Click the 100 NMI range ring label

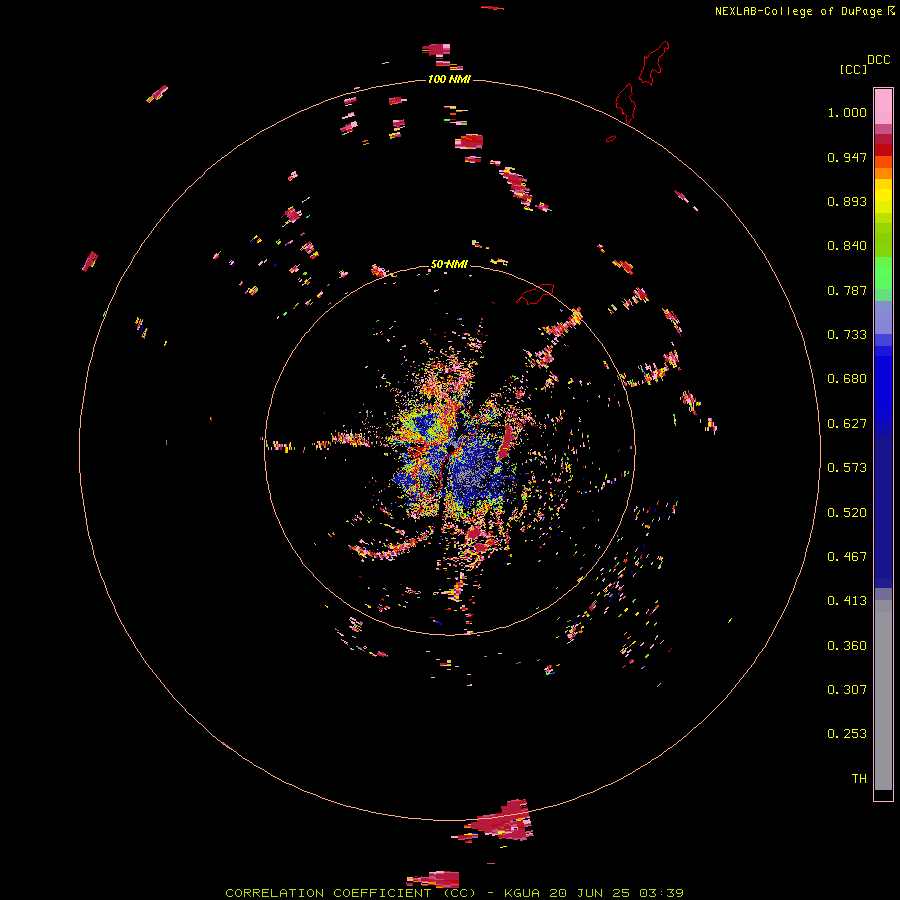coord(449,79)
